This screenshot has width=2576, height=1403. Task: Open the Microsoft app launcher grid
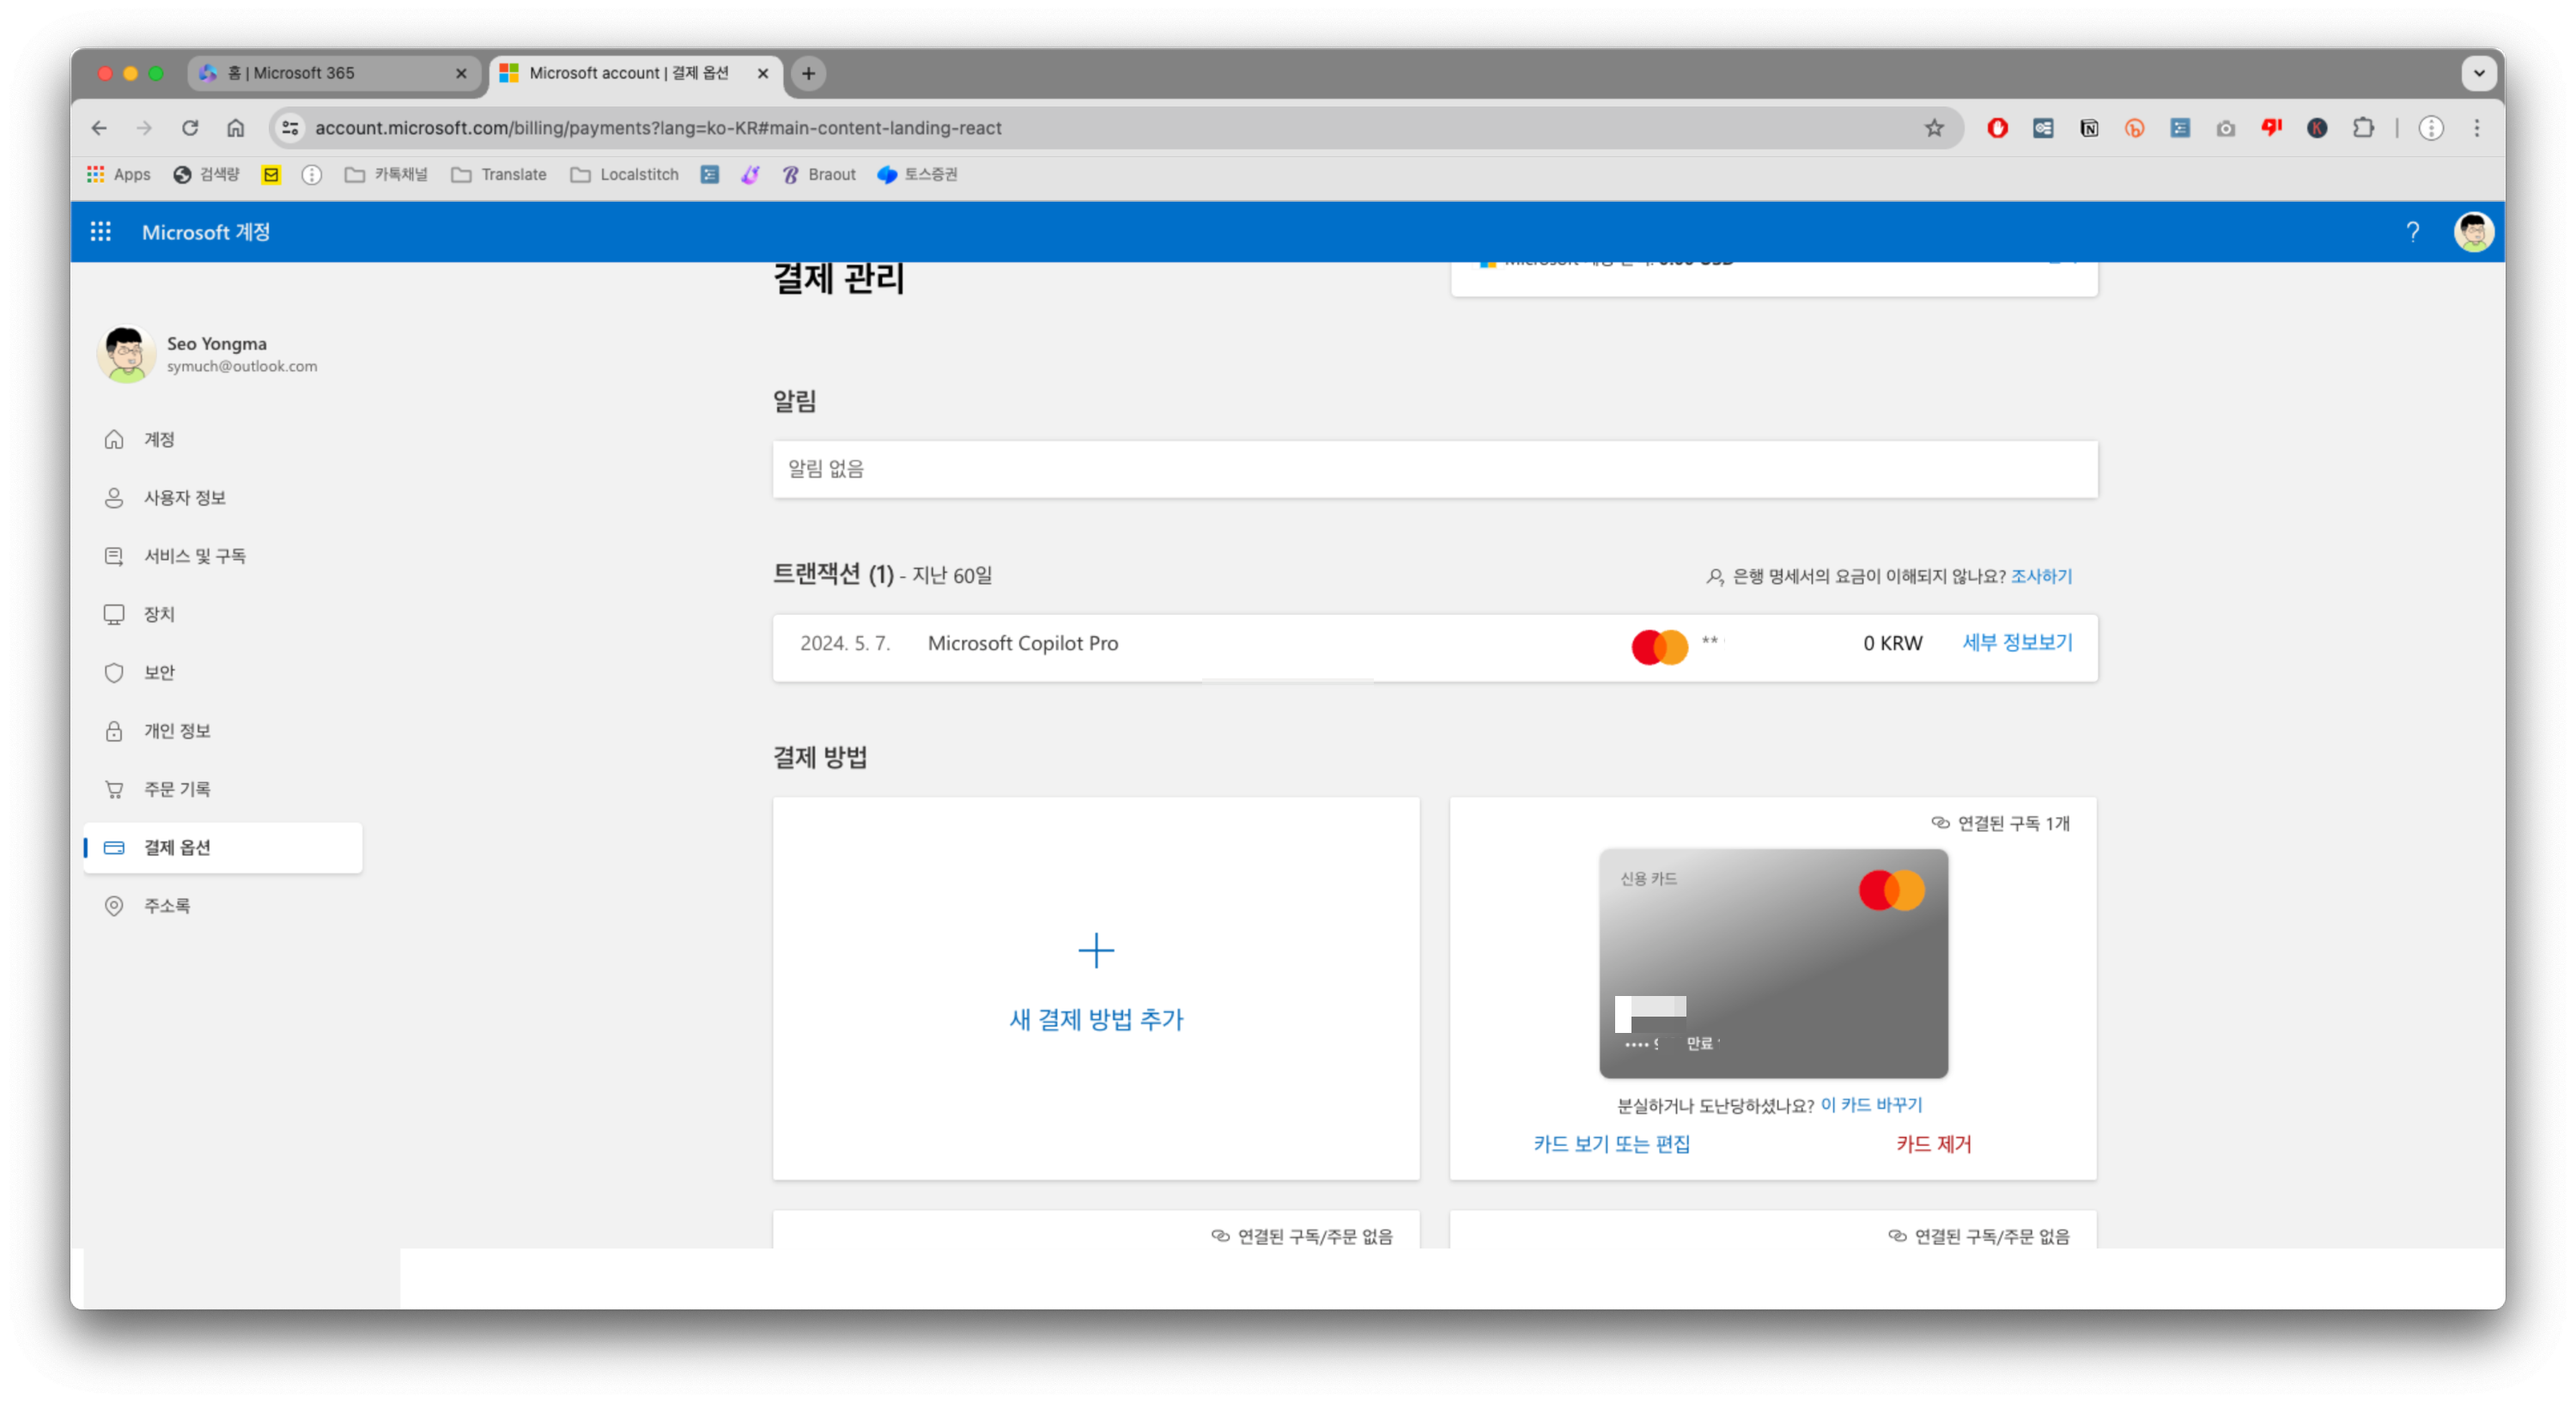(x=100, y=232)
